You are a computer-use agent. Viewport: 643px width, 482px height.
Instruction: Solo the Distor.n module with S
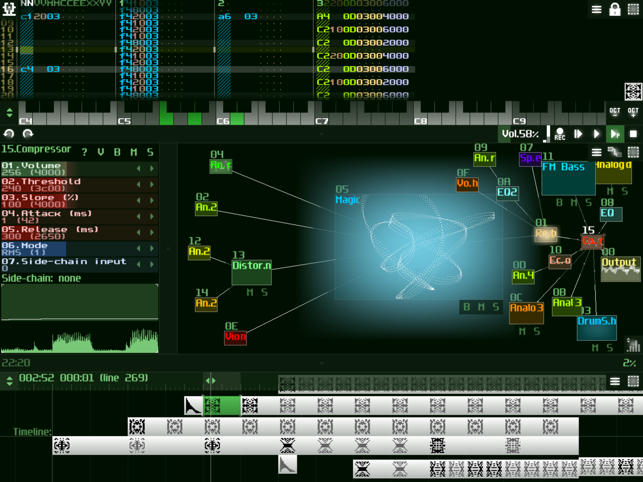tap(264, 292)
